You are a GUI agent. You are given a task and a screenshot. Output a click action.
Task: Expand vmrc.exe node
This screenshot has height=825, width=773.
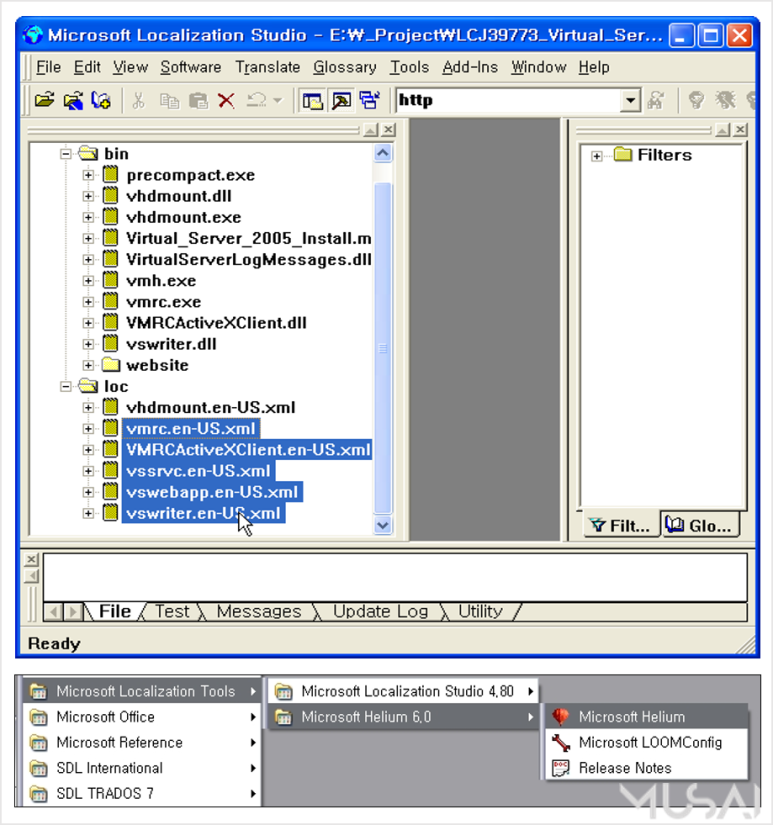(88, 302)
